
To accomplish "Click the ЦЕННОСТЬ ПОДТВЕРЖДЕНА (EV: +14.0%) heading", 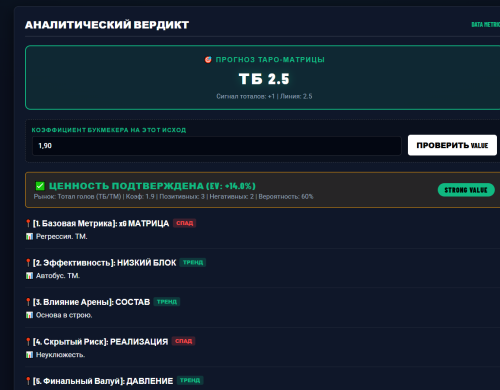I will (x=152, y=186).
